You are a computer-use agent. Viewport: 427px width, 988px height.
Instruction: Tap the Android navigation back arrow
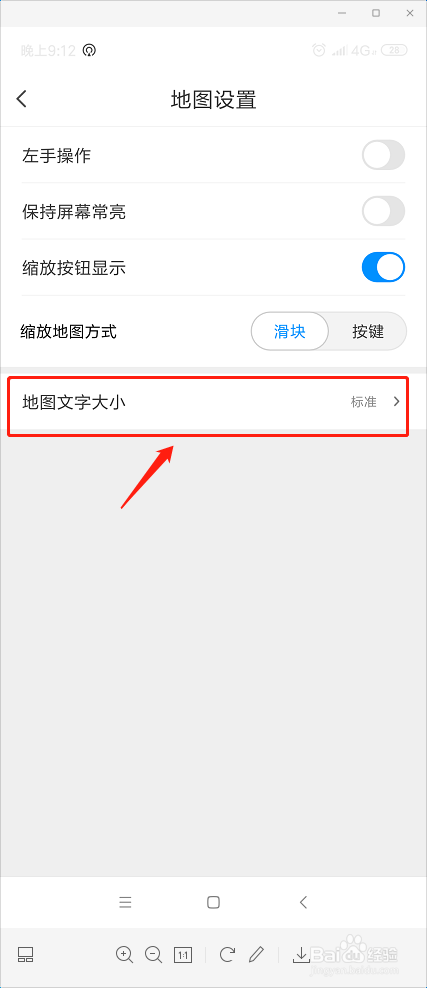[x=303, y=902]
